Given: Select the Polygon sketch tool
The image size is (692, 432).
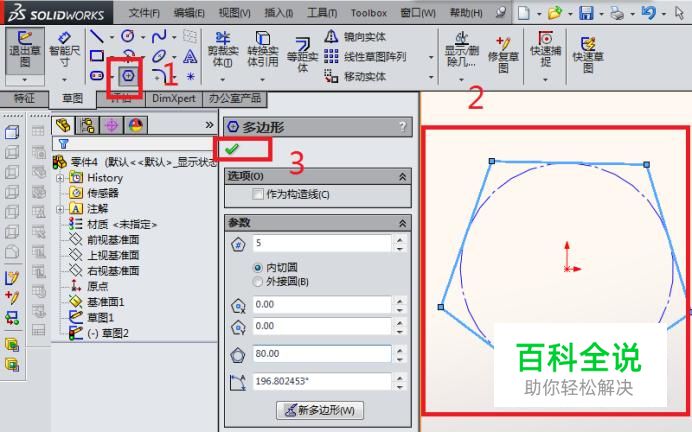Looking at the screenshot, I should point(128,76).
